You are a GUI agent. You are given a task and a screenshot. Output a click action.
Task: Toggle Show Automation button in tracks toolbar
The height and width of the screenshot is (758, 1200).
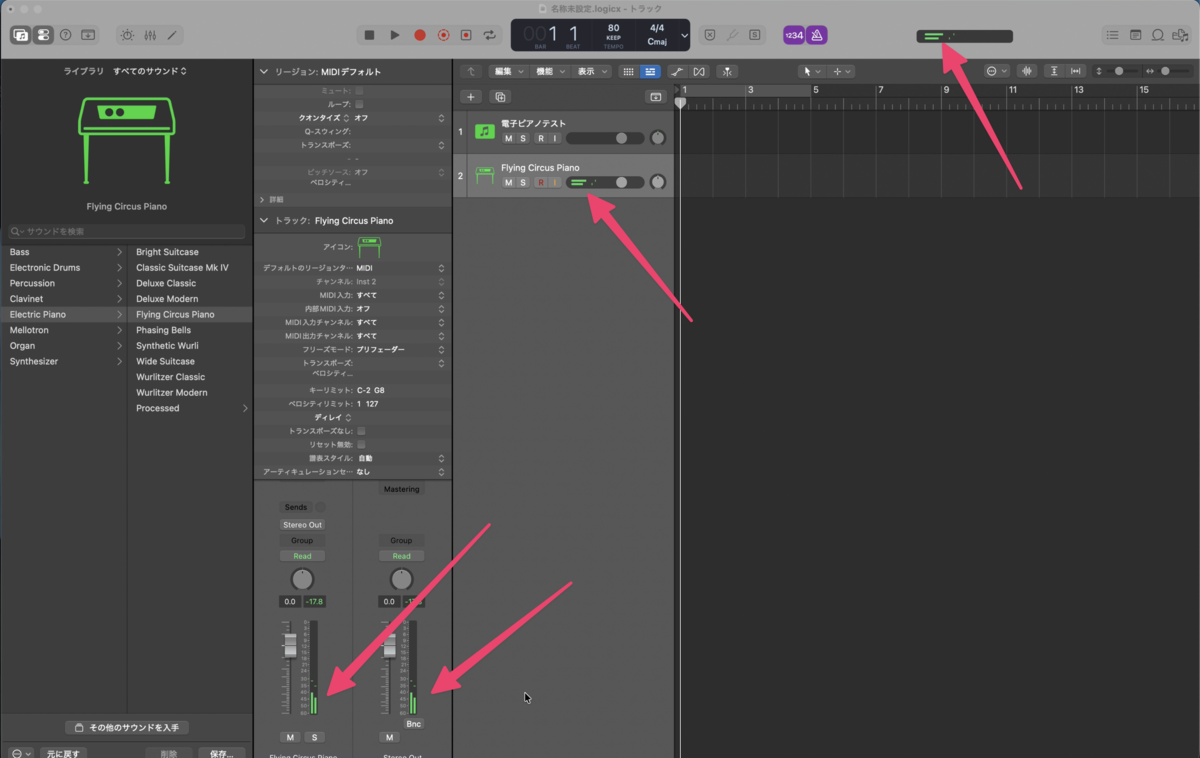tap(677, 71)
